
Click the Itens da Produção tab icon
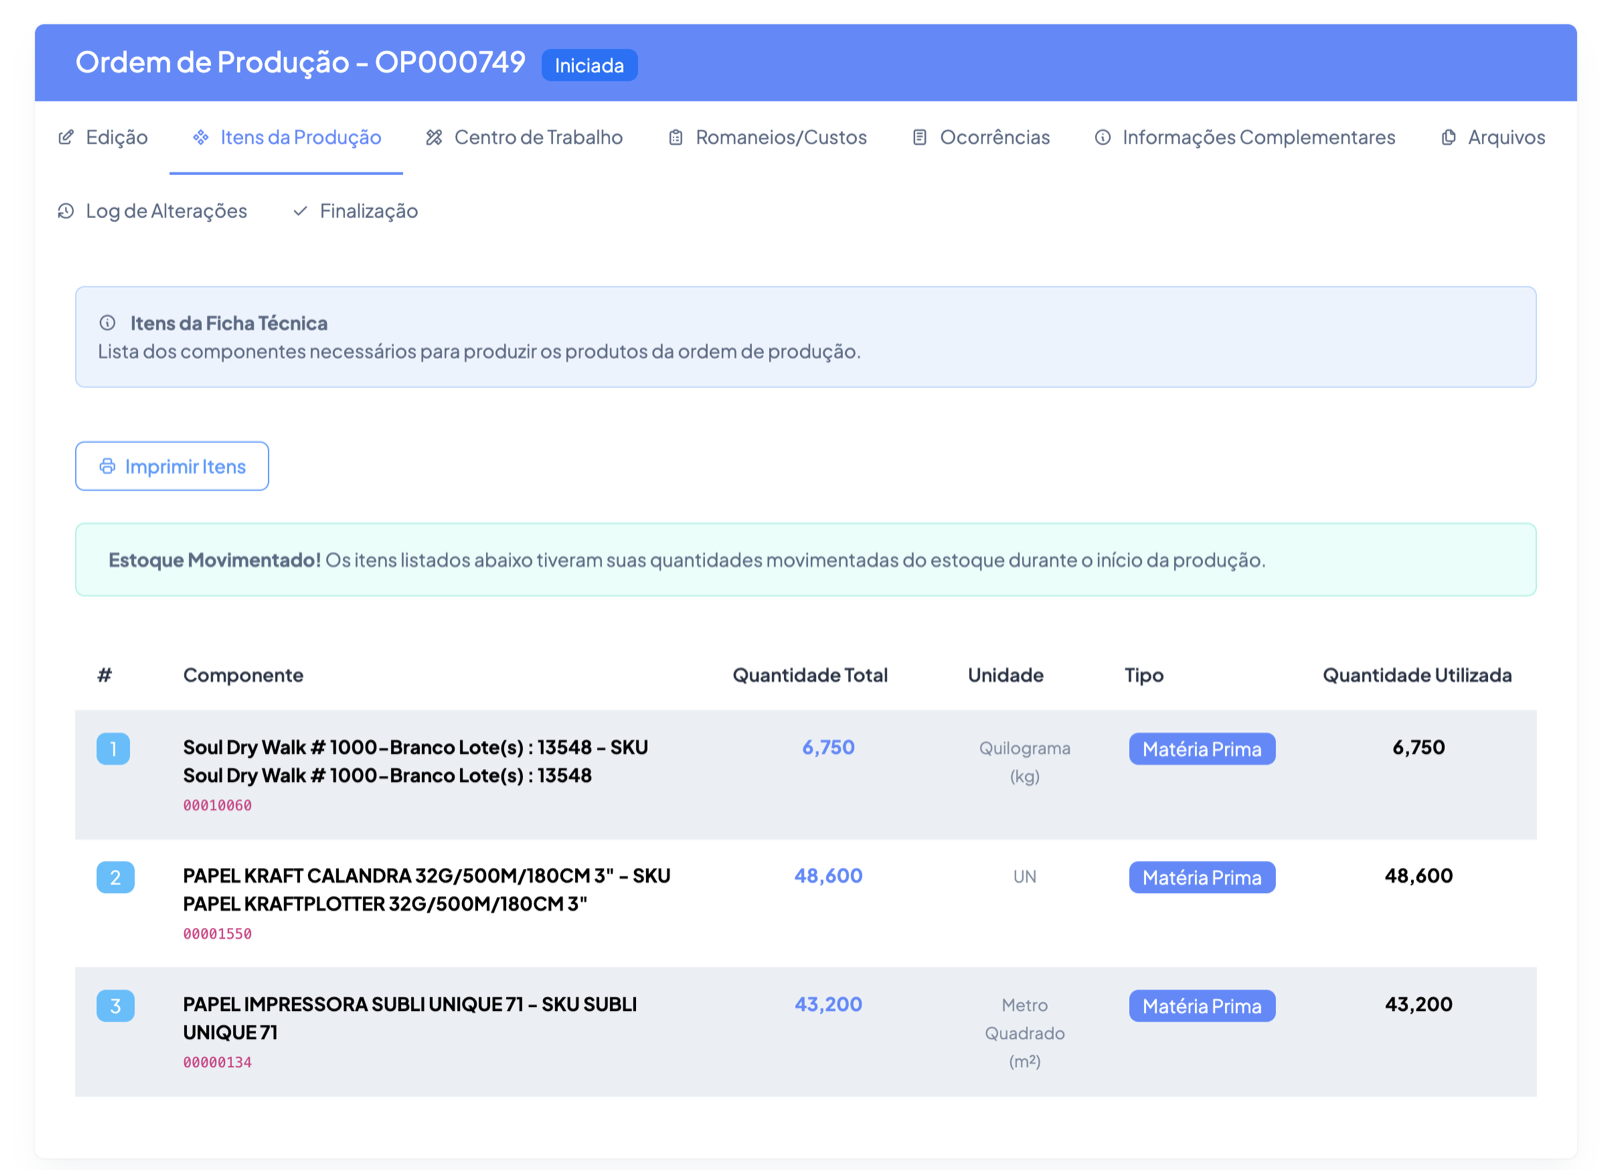pyautogui.click(x=201, y=137)
